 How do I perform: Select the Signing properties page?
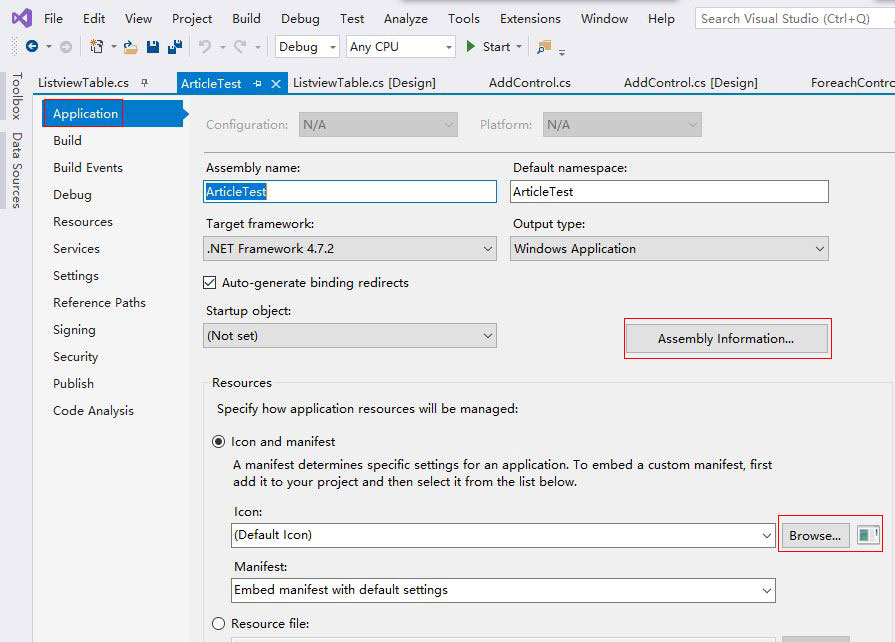[74, 330]
